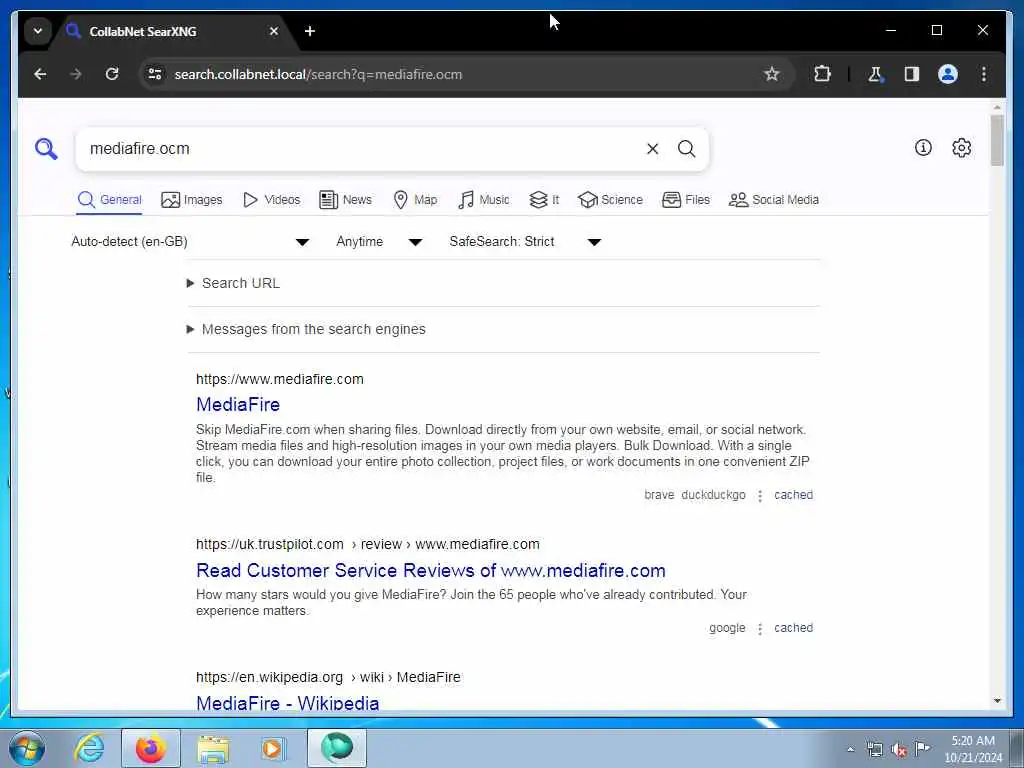Open the Action Center flag icon
Screen dimensions: 1024x768
coord(922,748)
